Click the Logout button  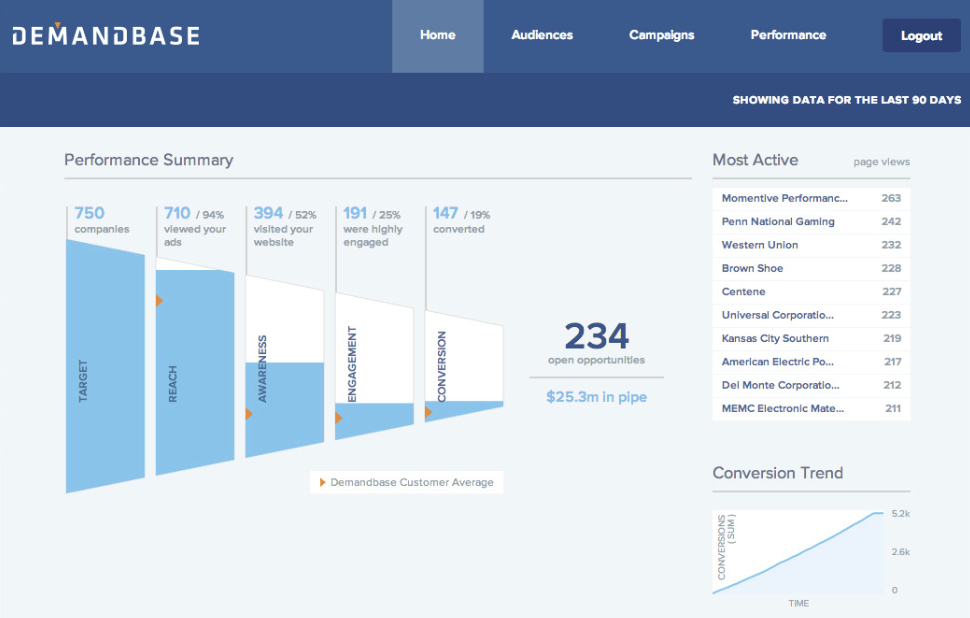tap(921, 35)
